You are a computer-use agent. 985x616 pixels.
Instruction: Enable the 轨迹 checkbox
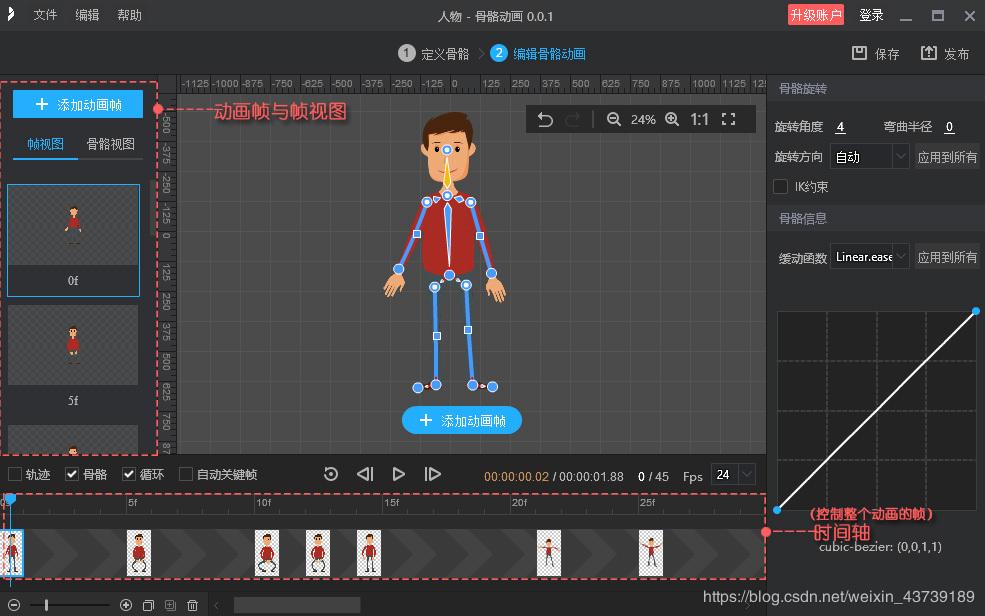click(x=15, y=474)
